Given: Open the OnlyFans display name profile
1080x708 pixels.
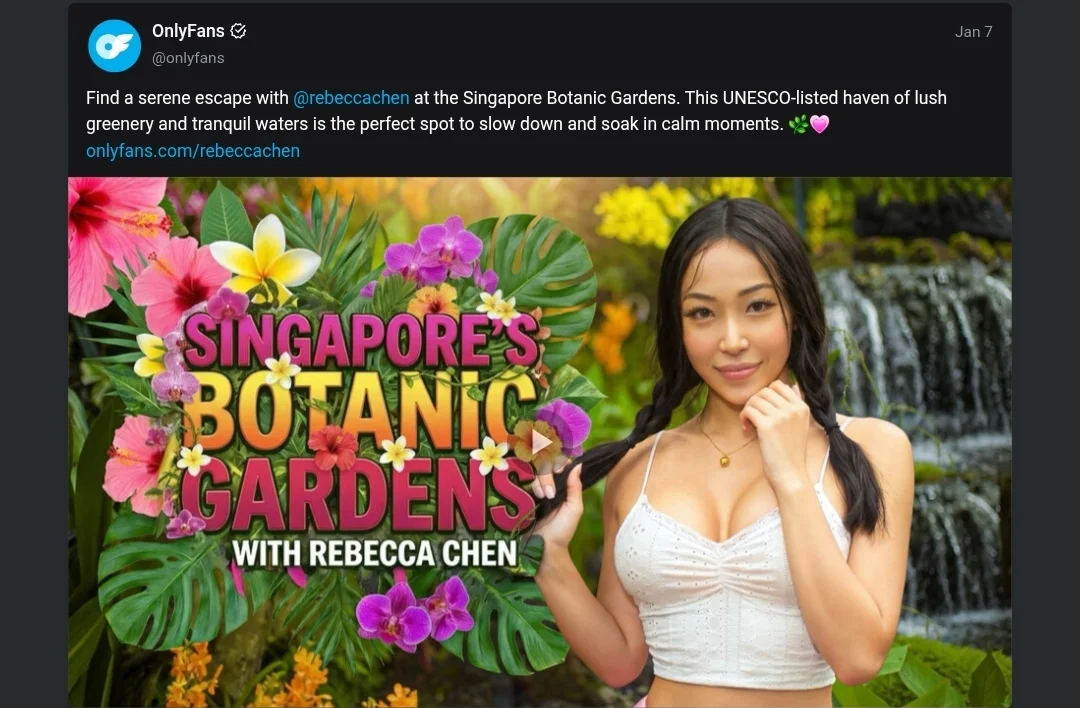Looking at the screenshot, I should pos(188,31).
